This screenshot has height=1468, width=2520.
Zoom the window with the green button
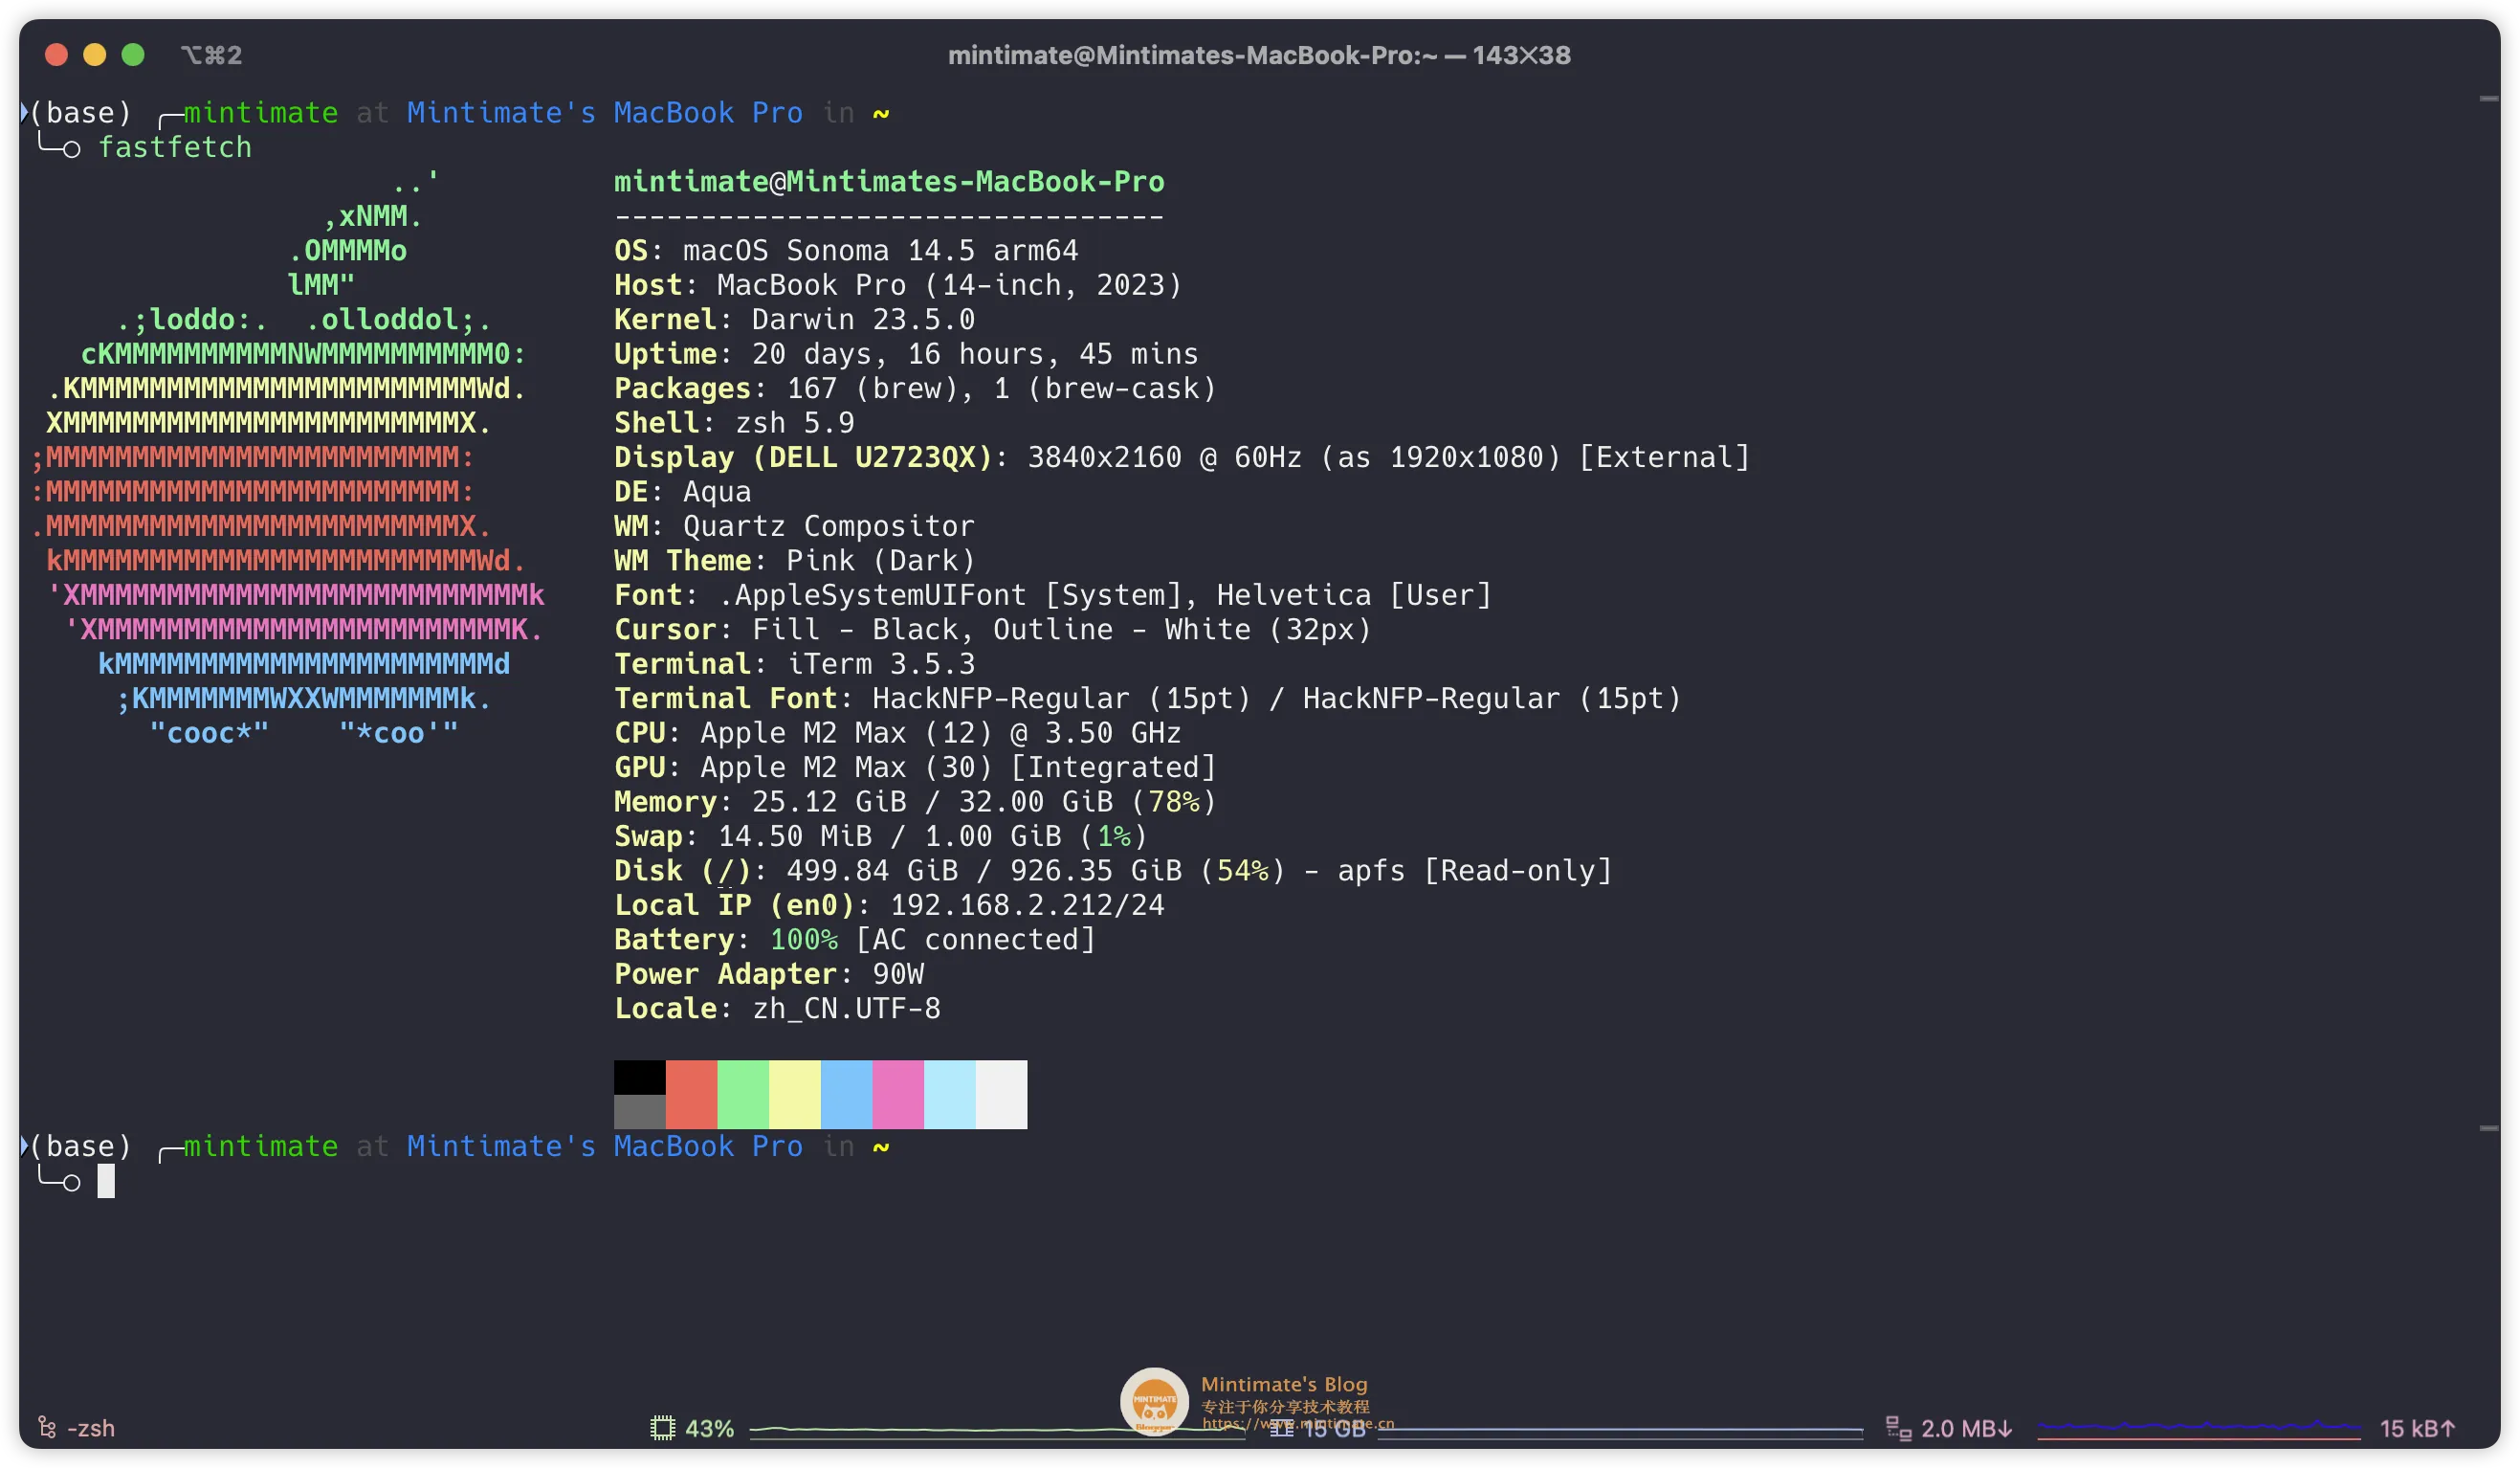tap(133, 55)
